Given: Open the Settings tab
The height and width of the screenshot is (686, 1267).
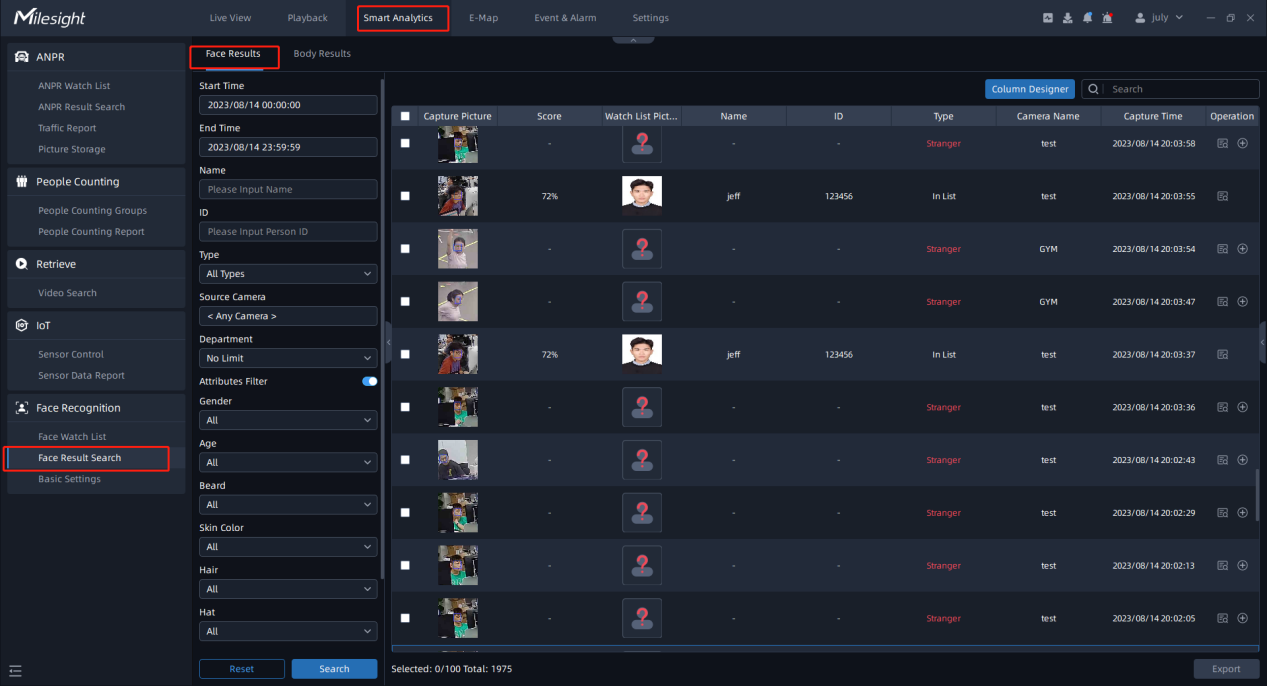Looking at the screenshot, I should pos(650,18).
